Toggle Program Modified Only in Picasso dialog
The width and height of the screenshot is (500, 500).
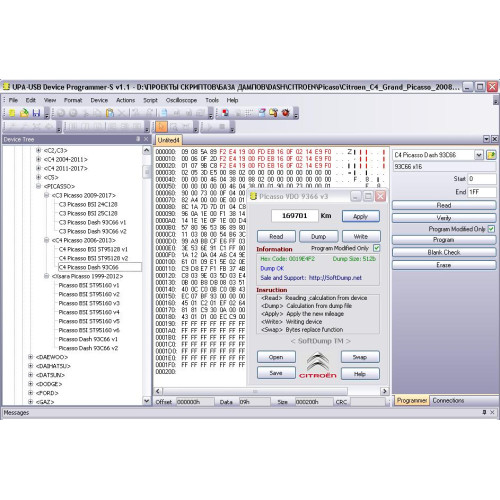377,248
